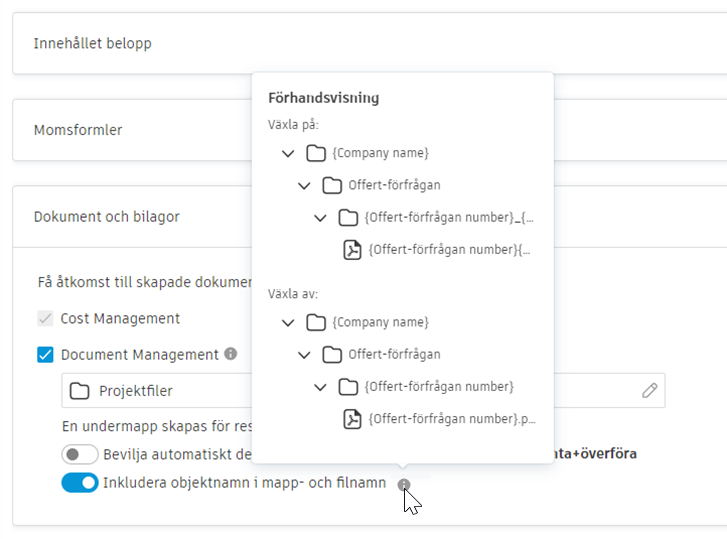Turn off Inkludera objektnamn toggle
727x539 pixels.
[80, 483]
